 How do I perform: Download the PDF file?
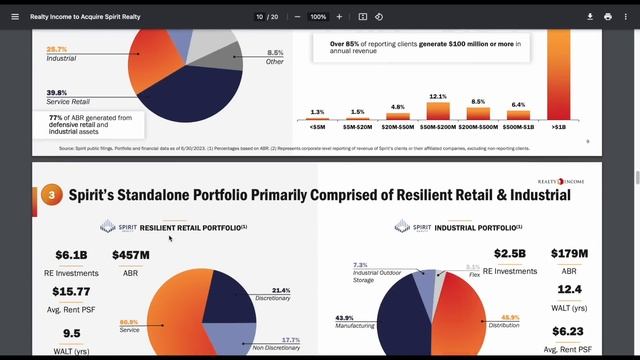coord(590,17)
